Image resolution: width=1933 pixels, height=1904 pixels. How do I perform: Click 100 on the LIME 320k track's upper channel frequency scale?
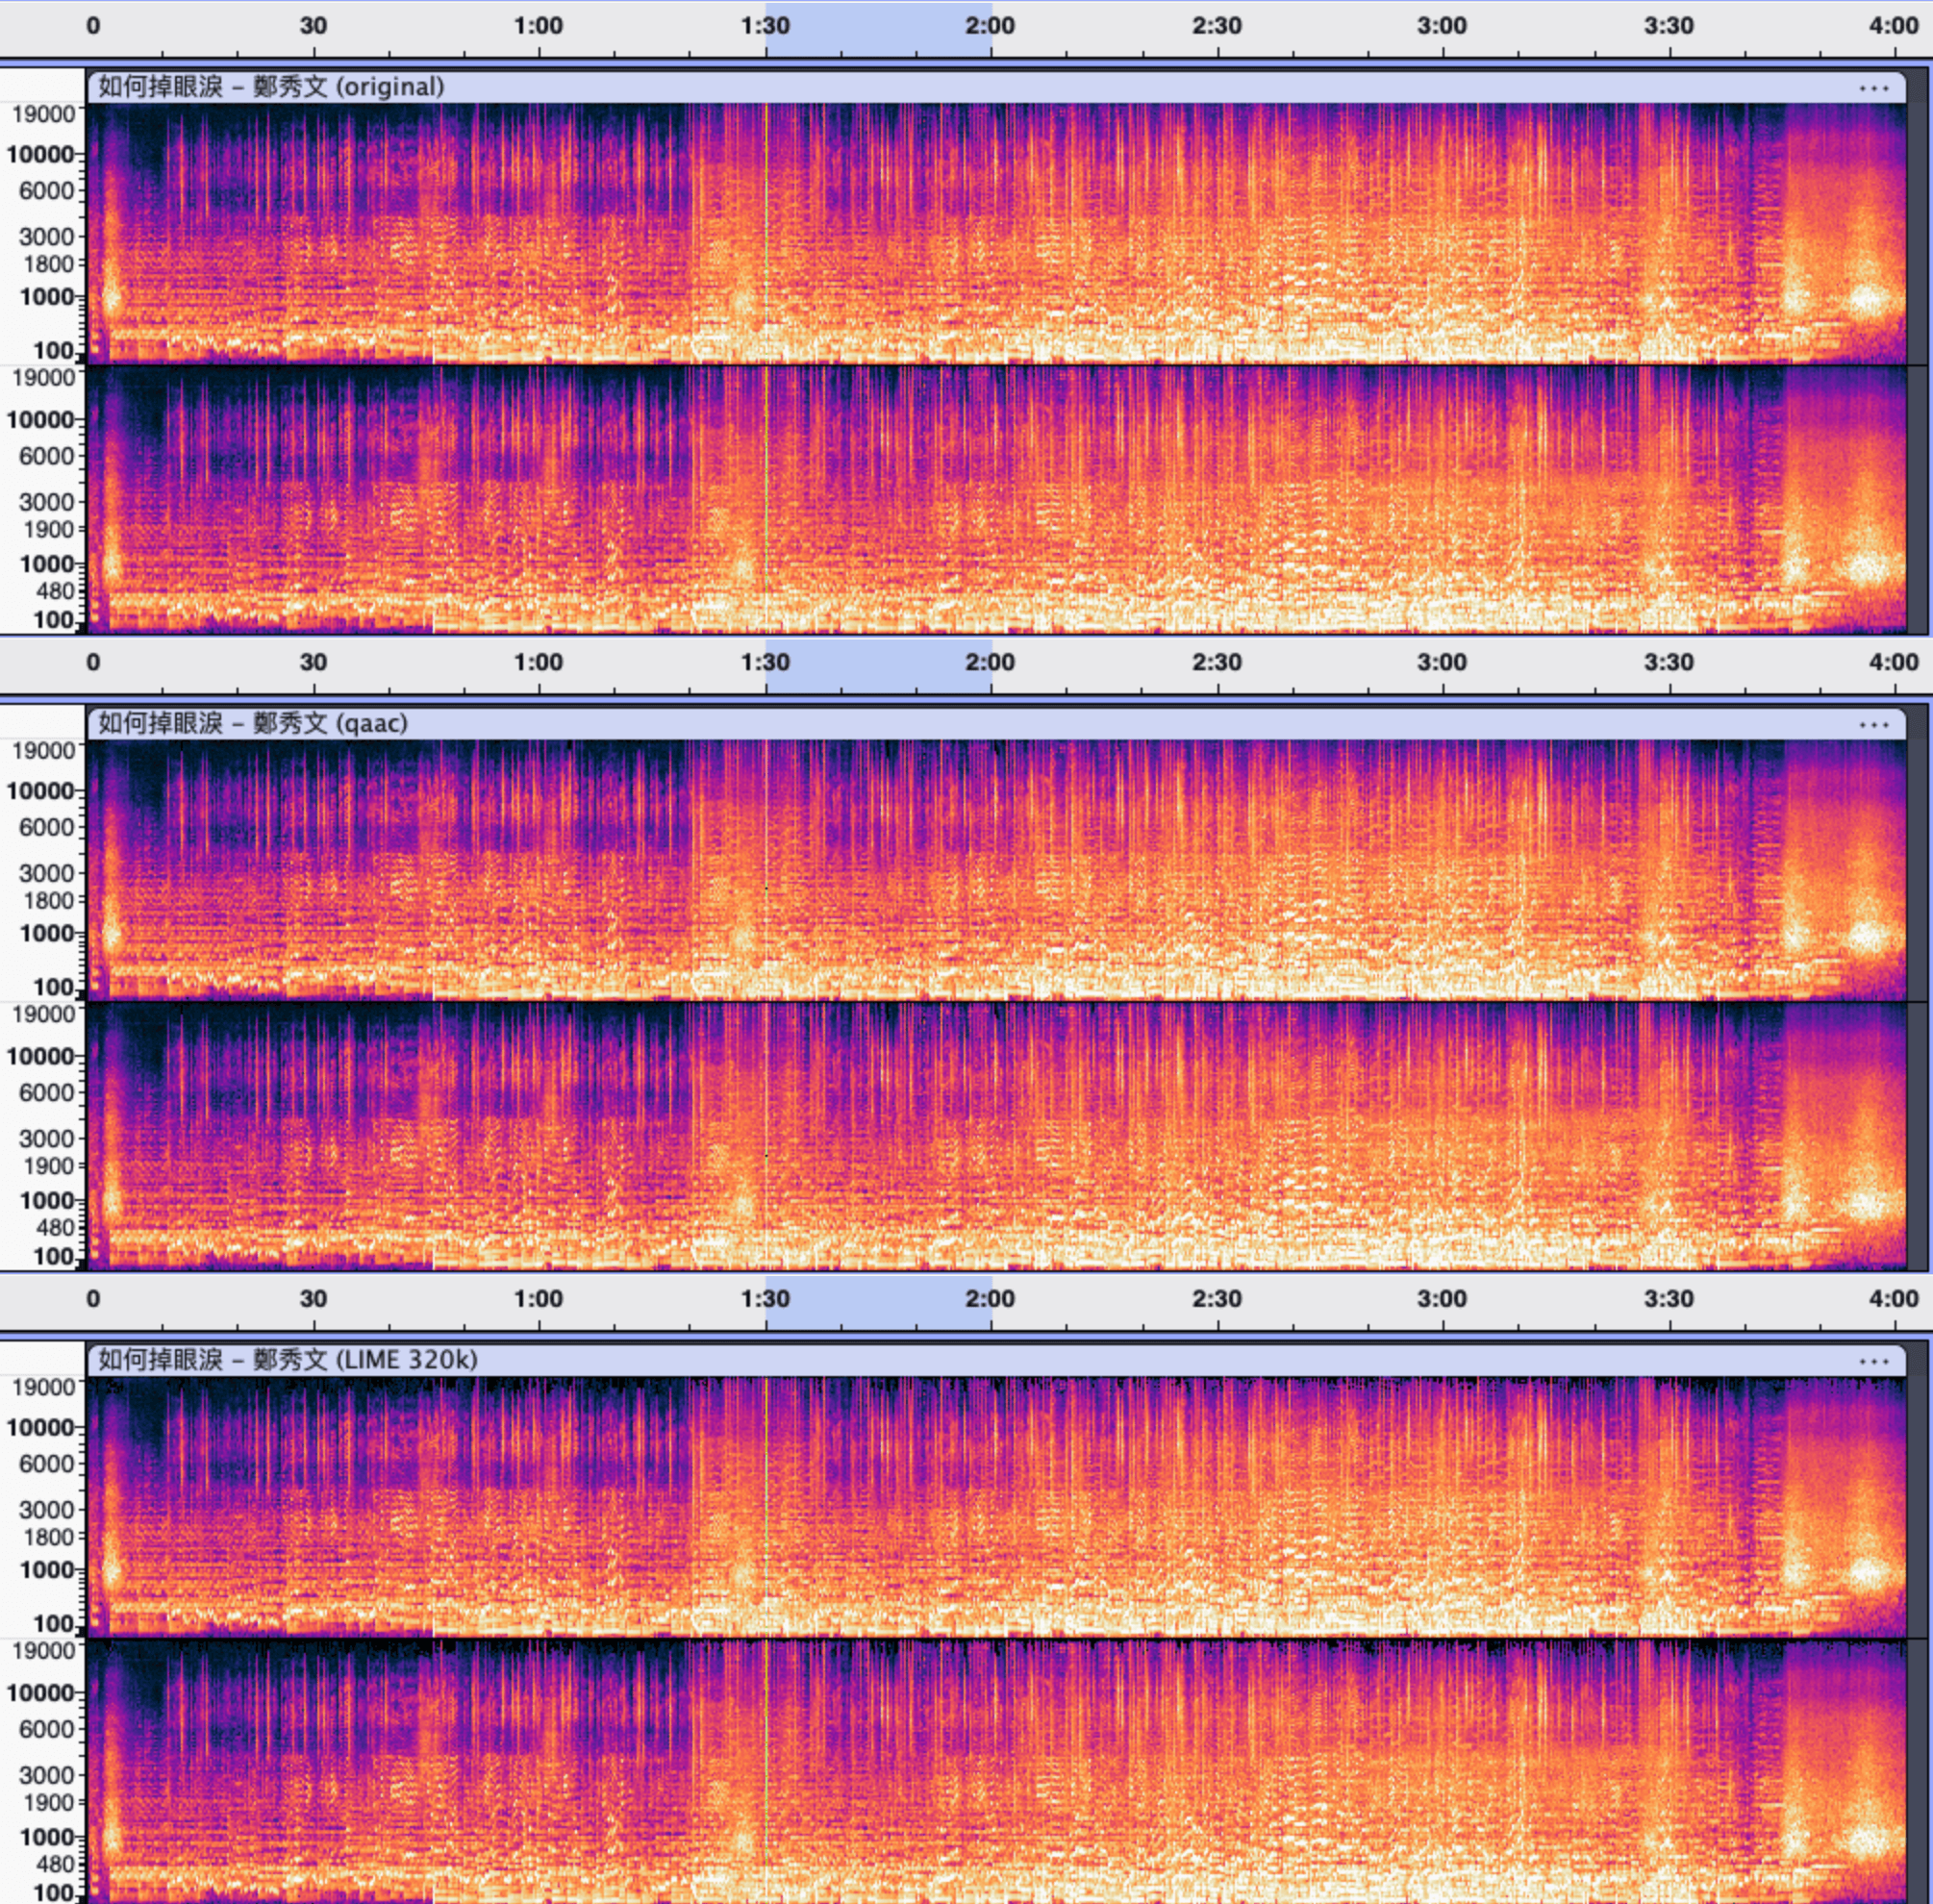54,1623
